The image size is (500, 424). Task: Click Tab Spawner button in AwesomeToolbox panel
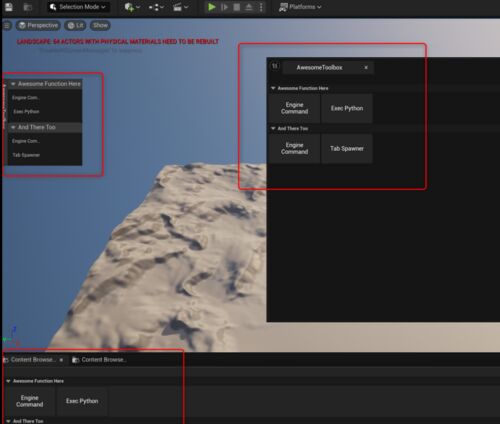[347, 149]
